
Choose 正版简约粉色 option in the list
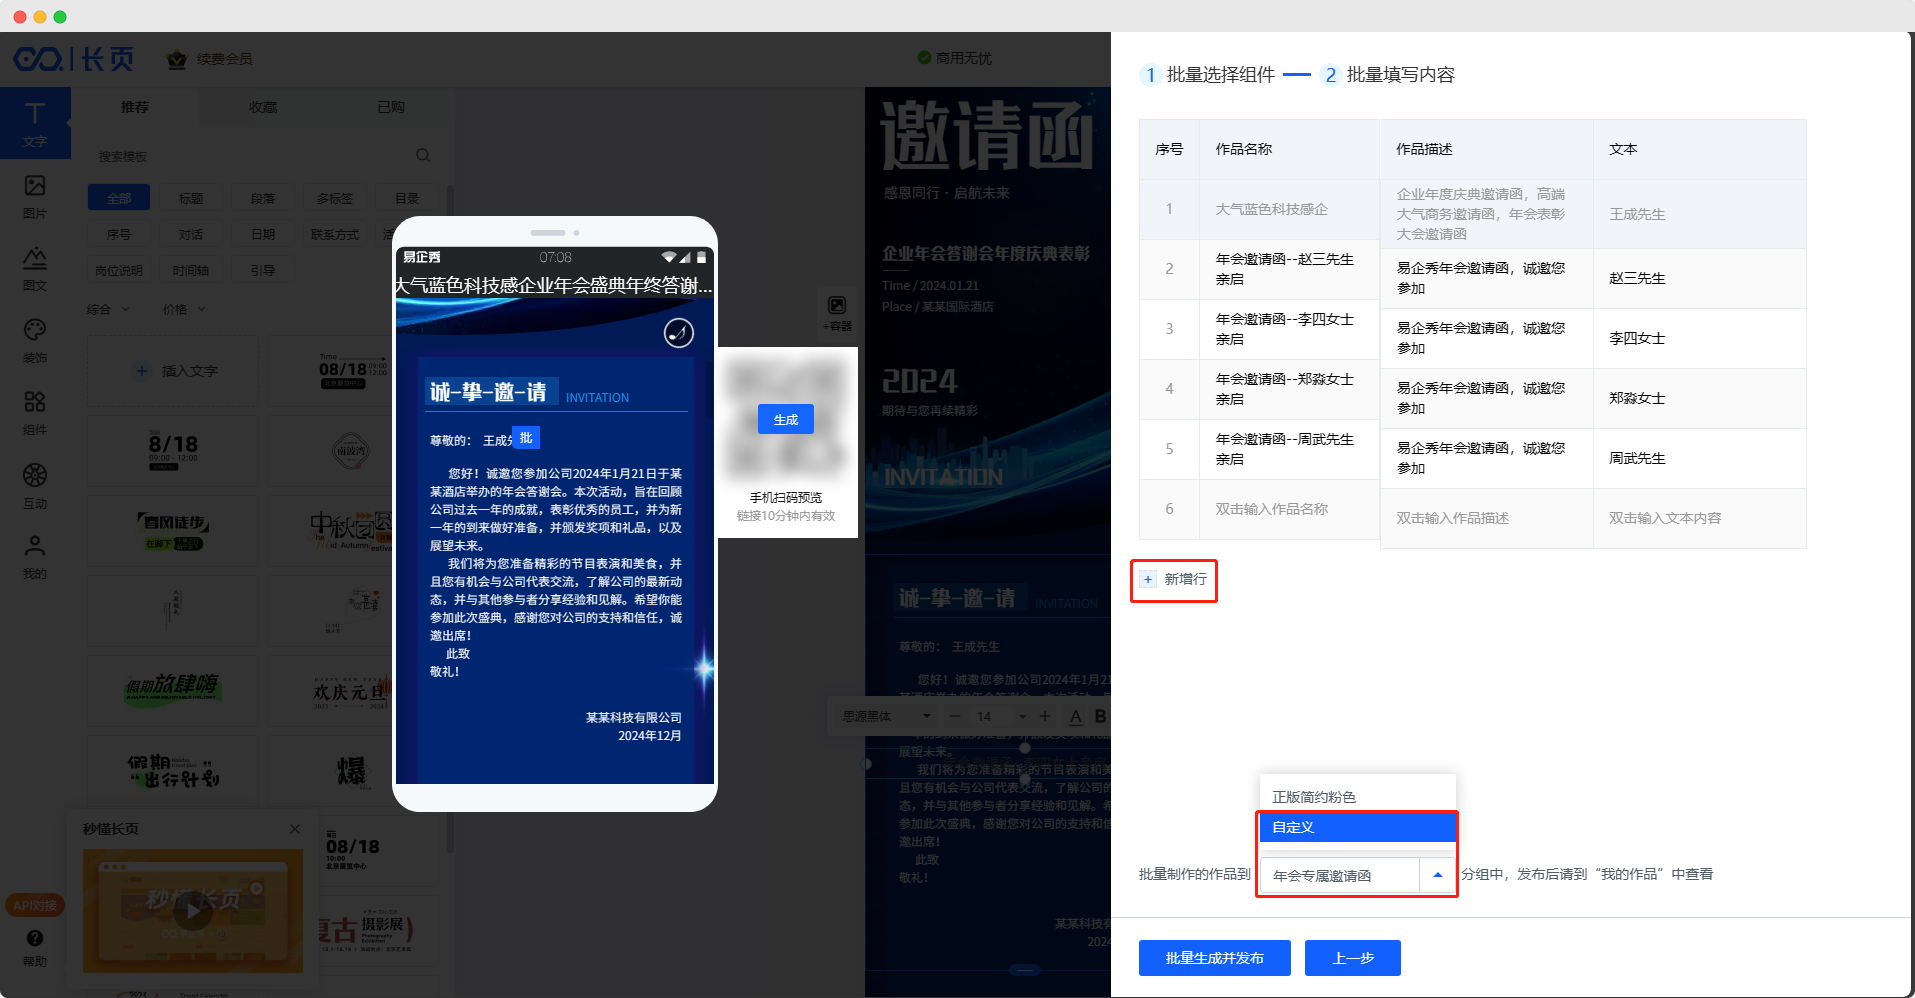coord(1356,797)
